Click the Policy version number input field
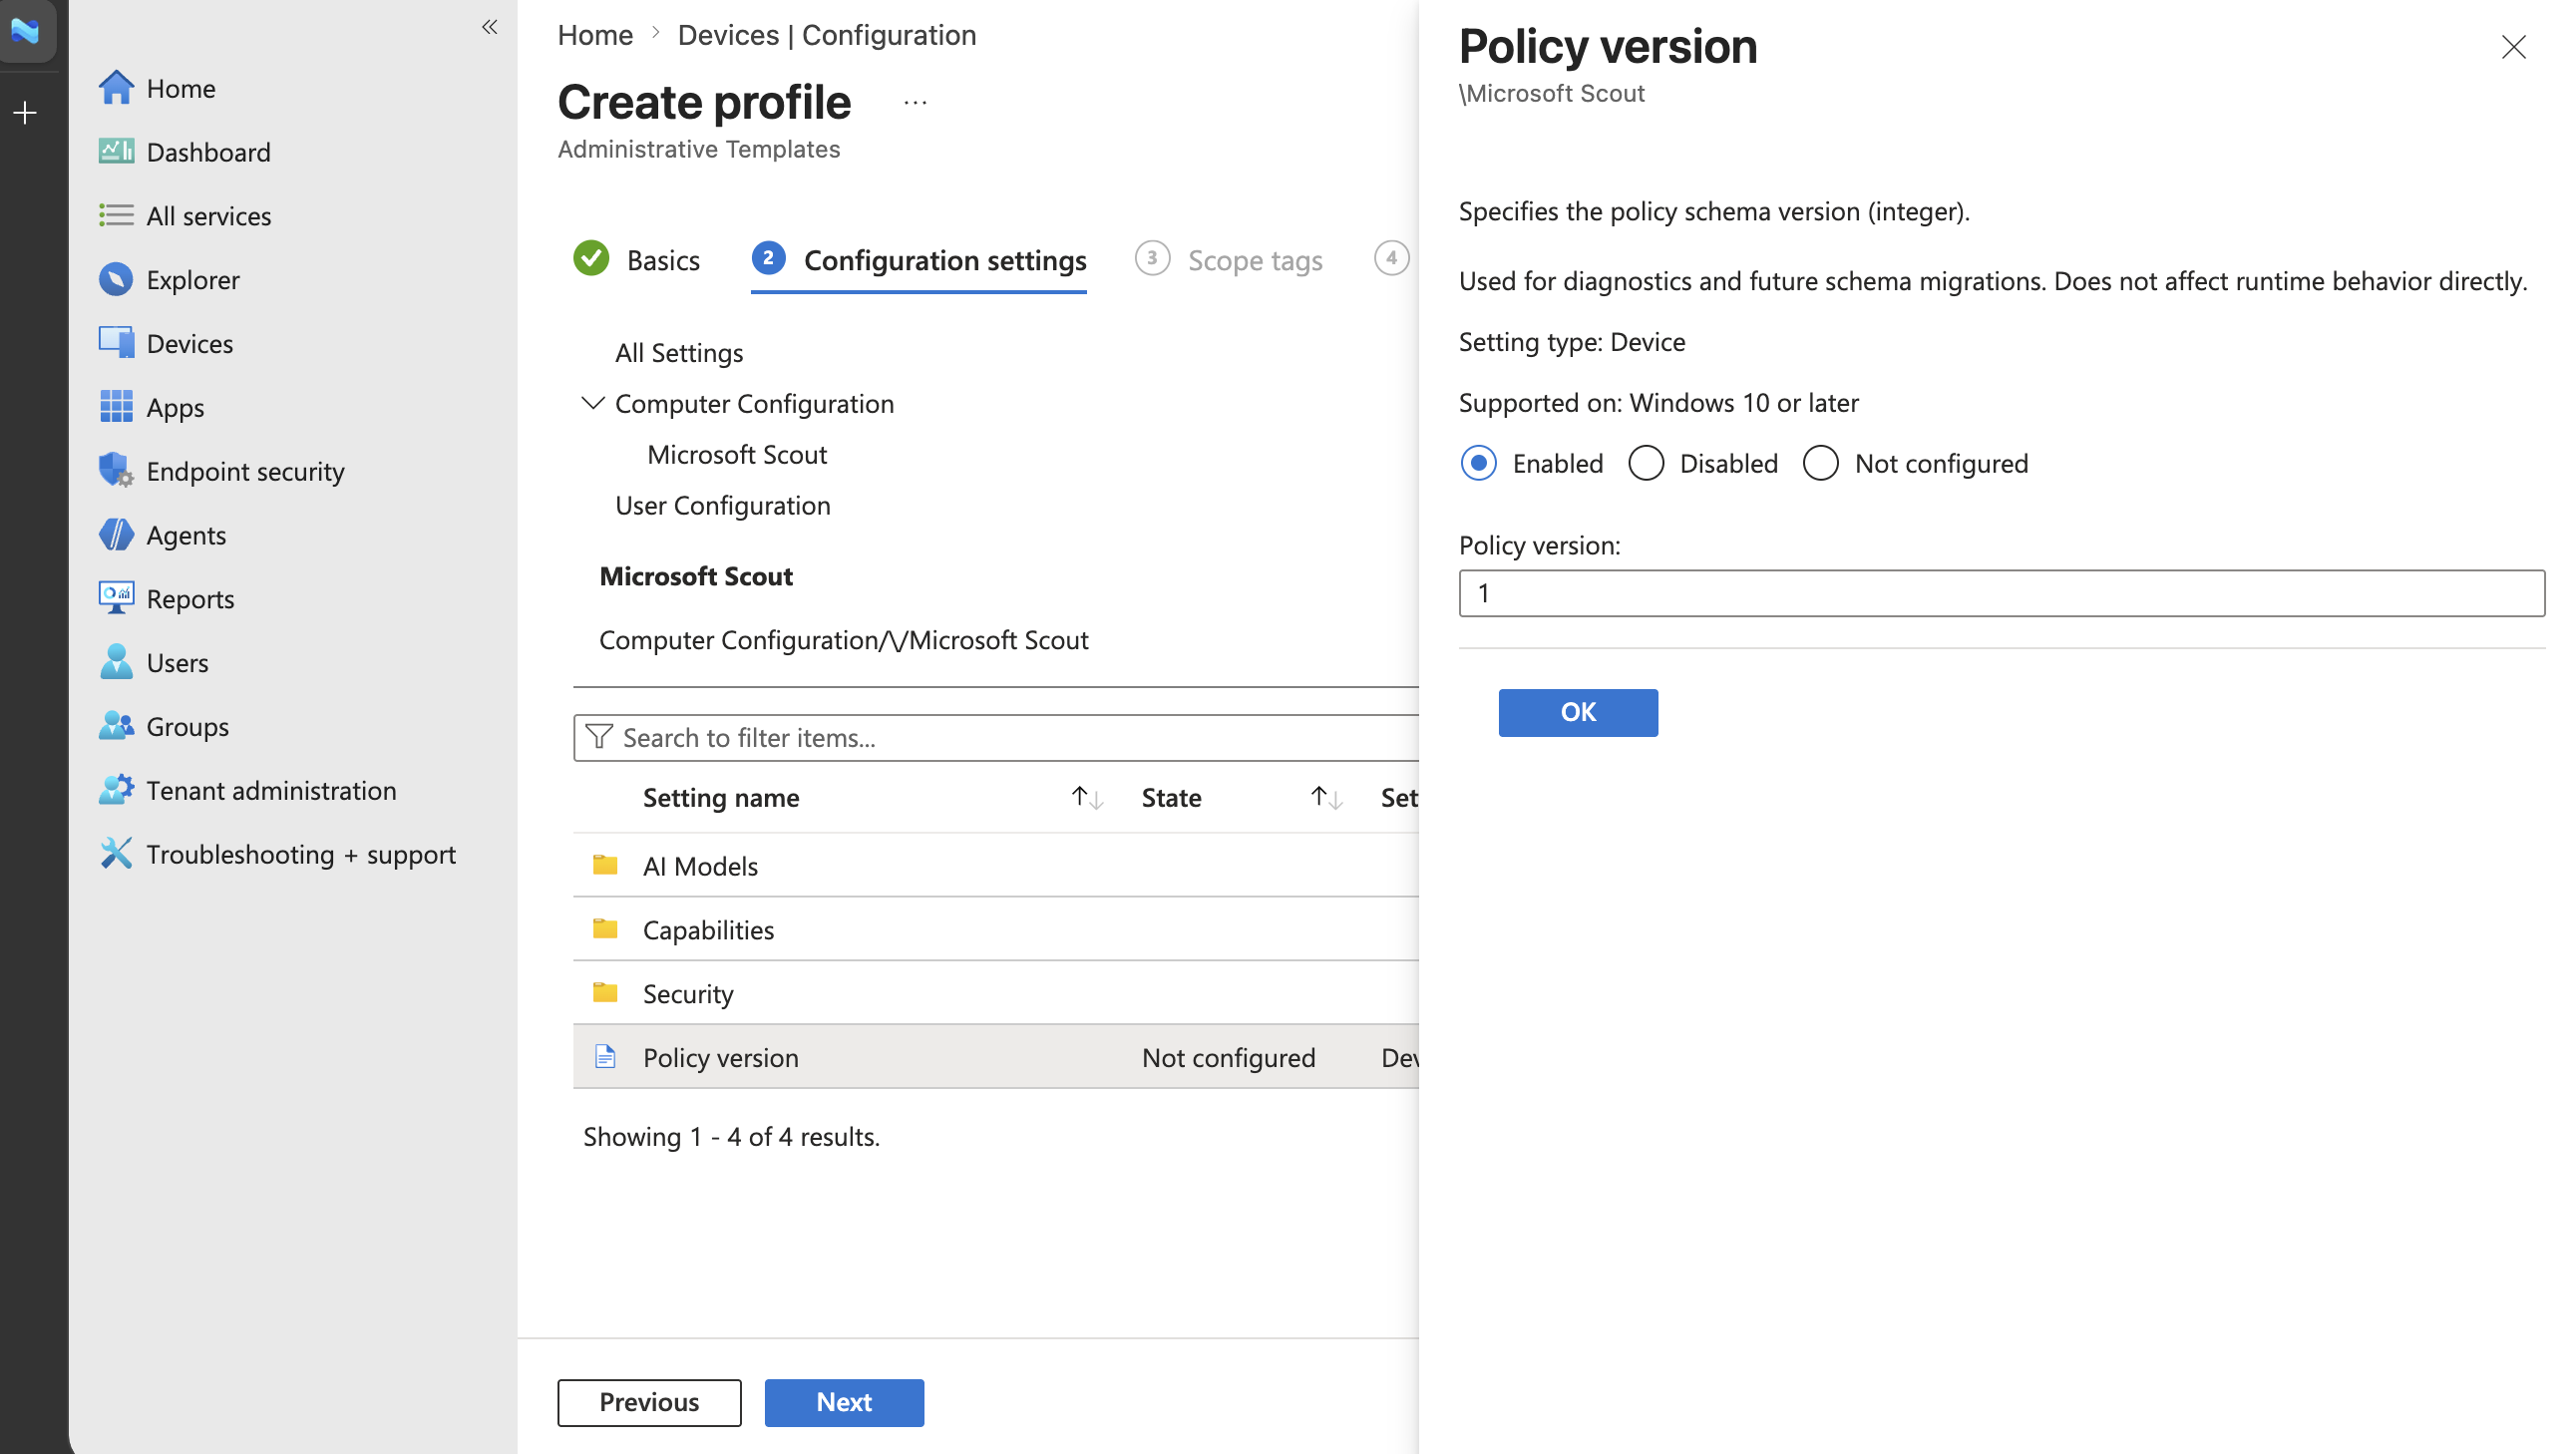 tap(2001, 593)
